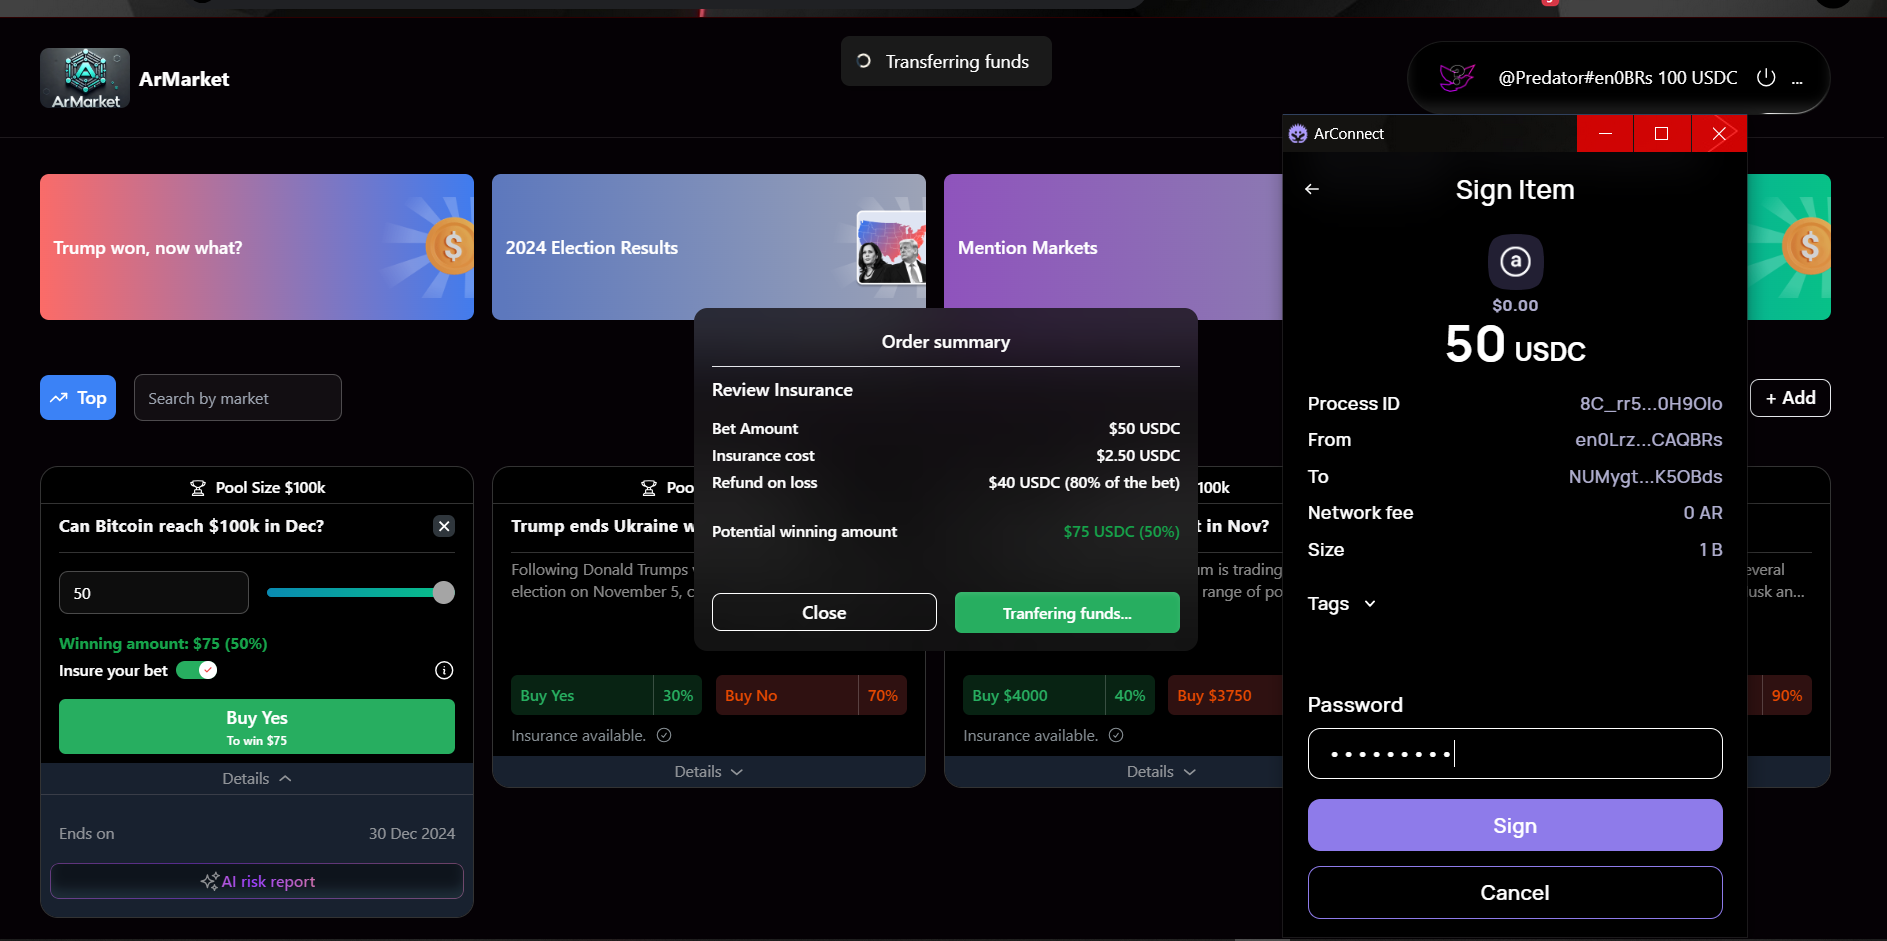1887x941 pixels.
Task: Click check icon on Buy $4000 card insurance
Action: pyautogui.click(x=1116, y=735)
